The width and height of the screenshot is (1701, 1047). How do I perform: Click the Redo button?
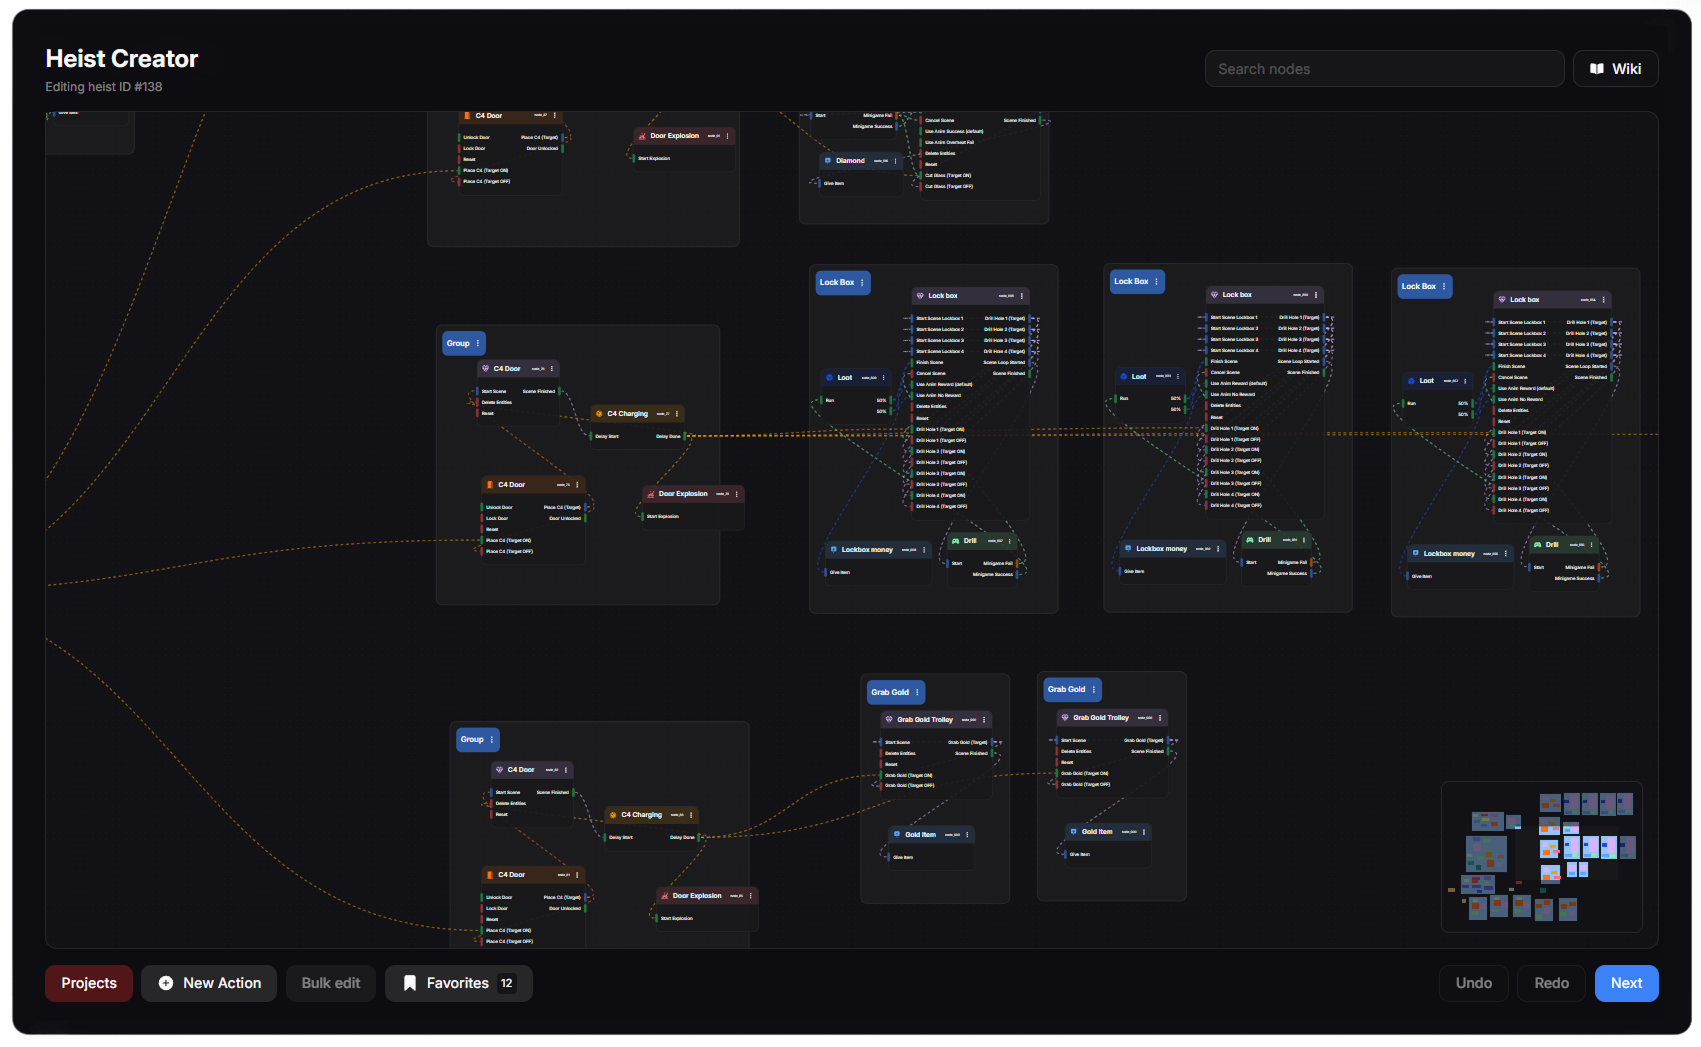[x=1551, y=983]
